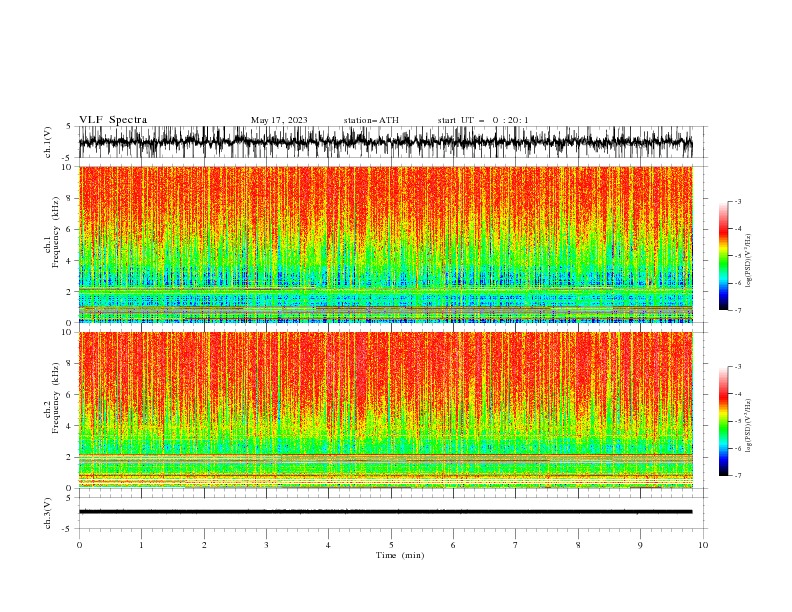Screen dimensions: 792x612
Task: Click the time axis tick label '5'
Action: pyautogui.click(x=391, y=545)
